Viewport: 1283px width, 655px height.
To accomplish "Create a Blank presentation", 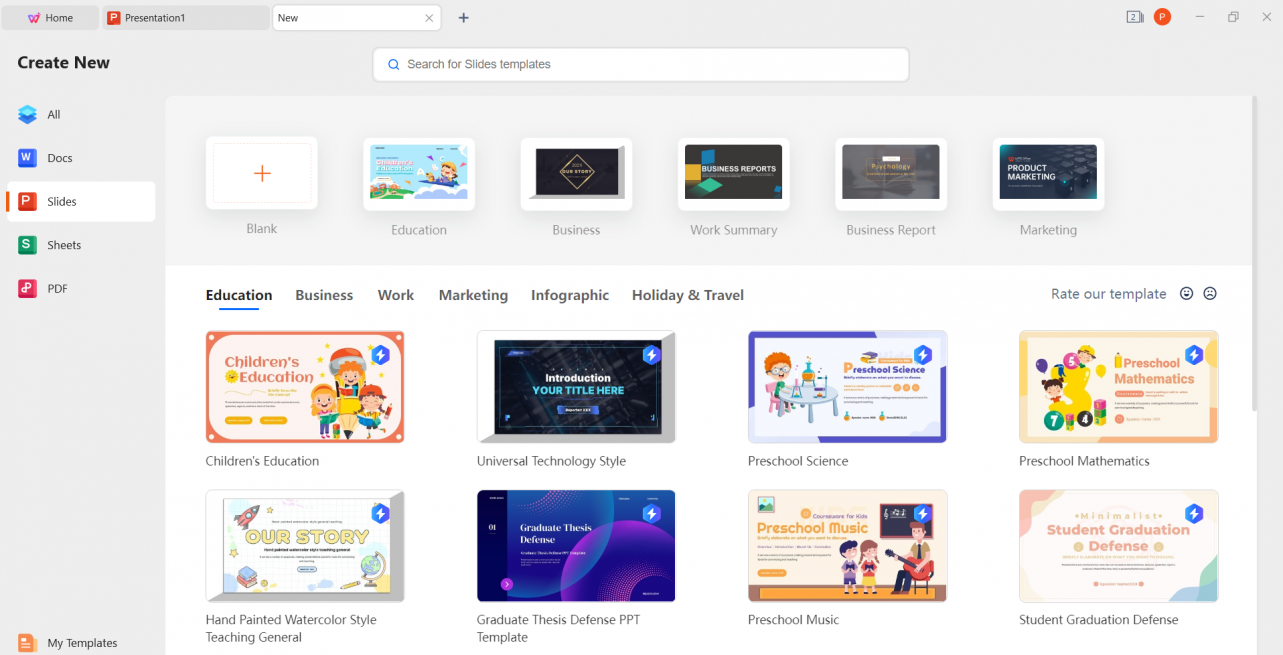I will pyautogui.click(x=261, y=173).
